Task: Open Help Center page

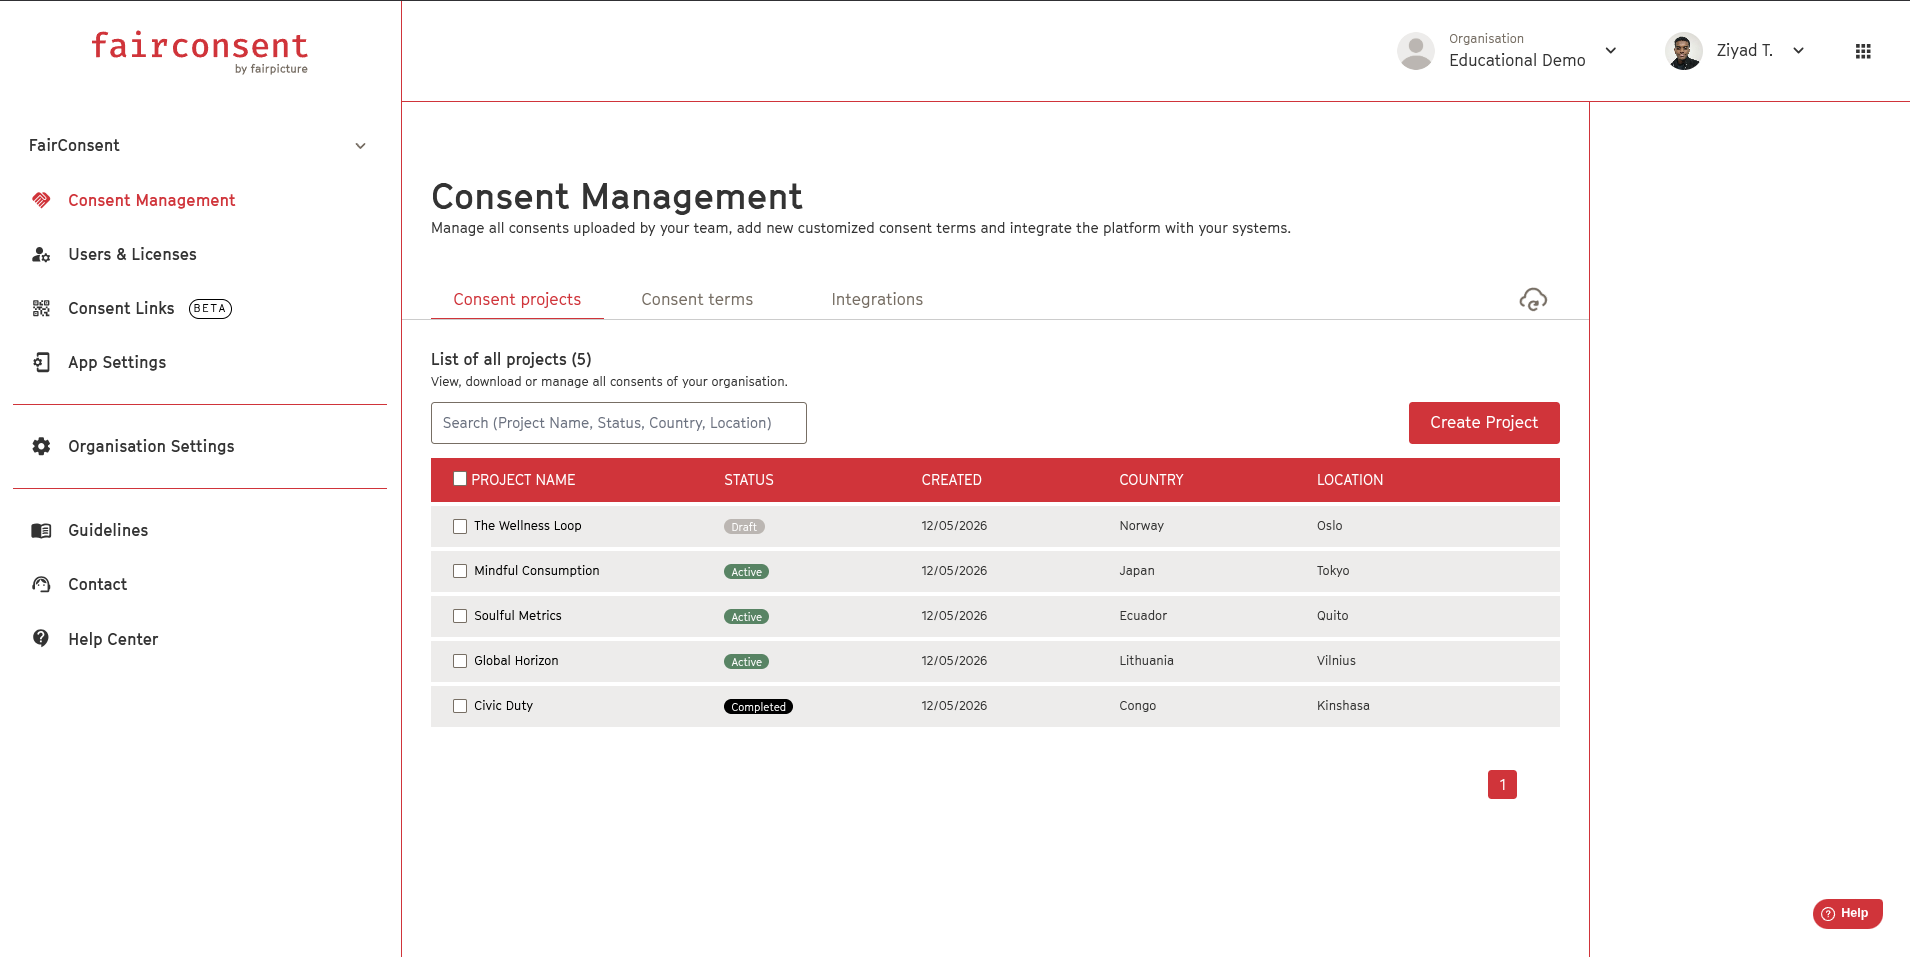Action: (x=113, y=639)
